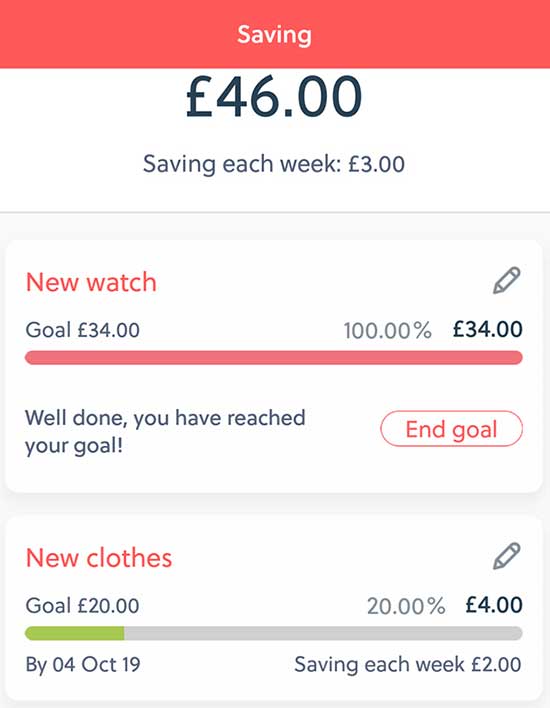Tap the Goal £34.00 label

click(83, 330)
